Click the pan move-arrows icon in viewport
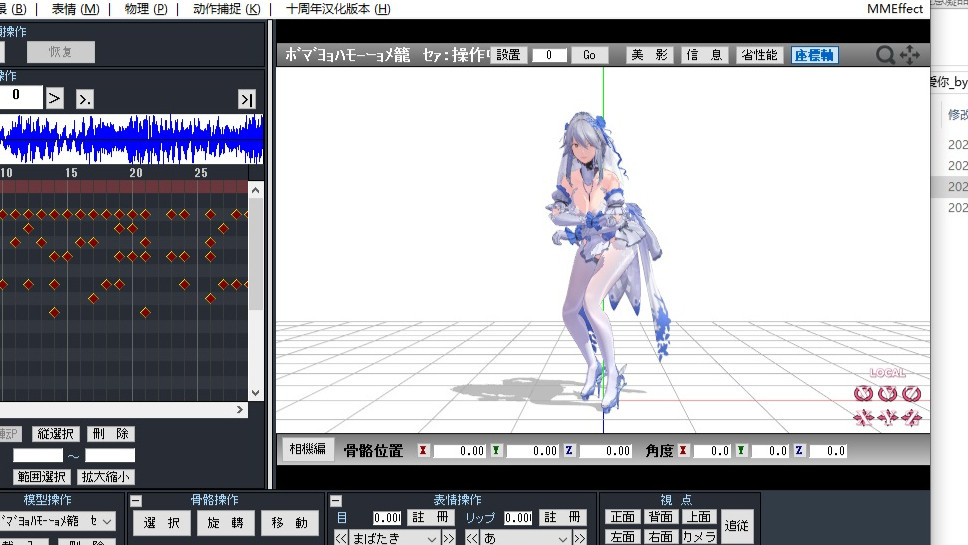 pos(909,55)
